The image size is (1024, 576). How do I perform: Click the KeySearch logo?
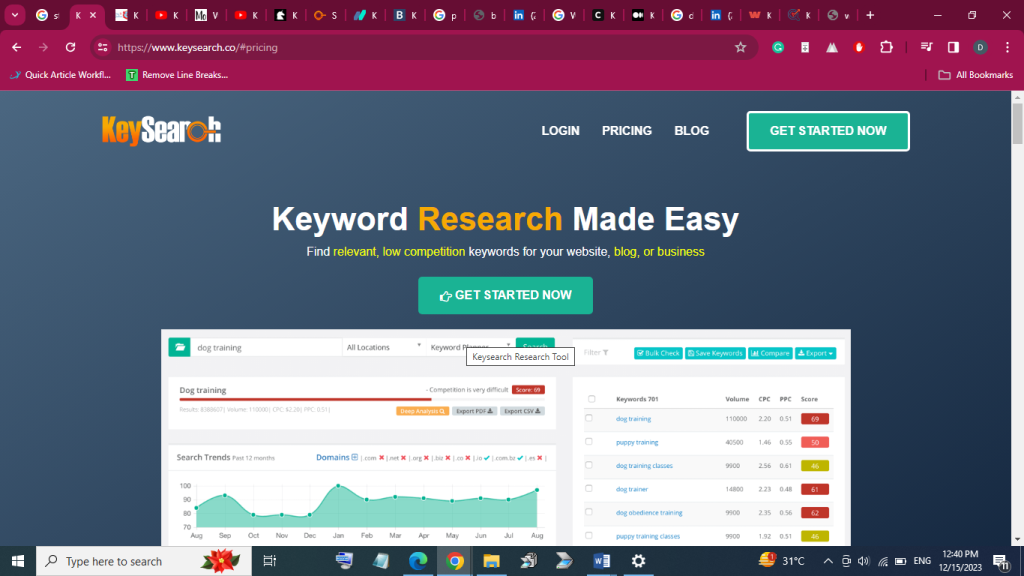(x=161, y=131)
